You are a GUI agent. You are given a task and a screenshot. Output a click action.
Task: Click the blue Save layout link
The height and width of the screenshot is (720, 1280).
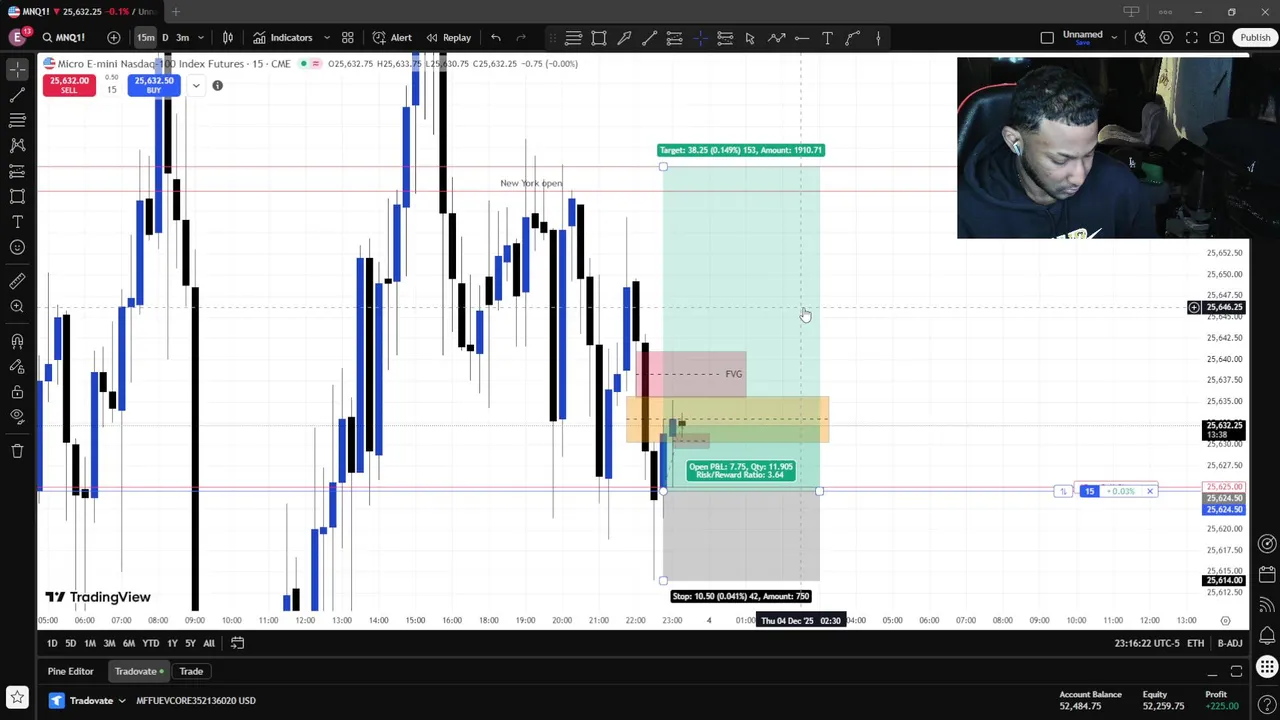(x=1082, y=43)
